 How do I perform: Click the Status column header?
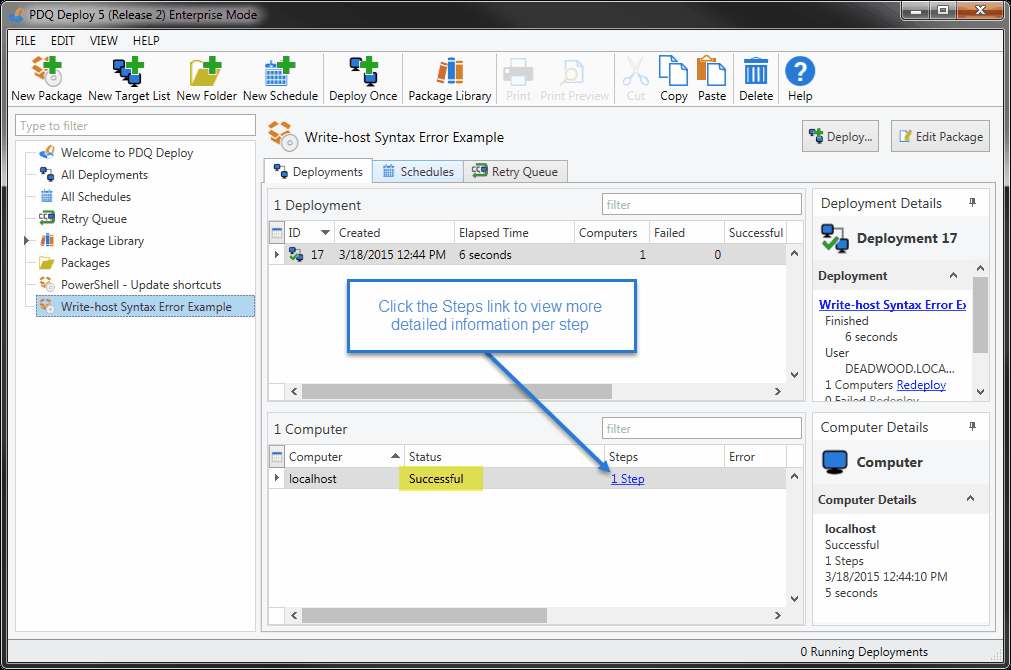pos(504,457)
